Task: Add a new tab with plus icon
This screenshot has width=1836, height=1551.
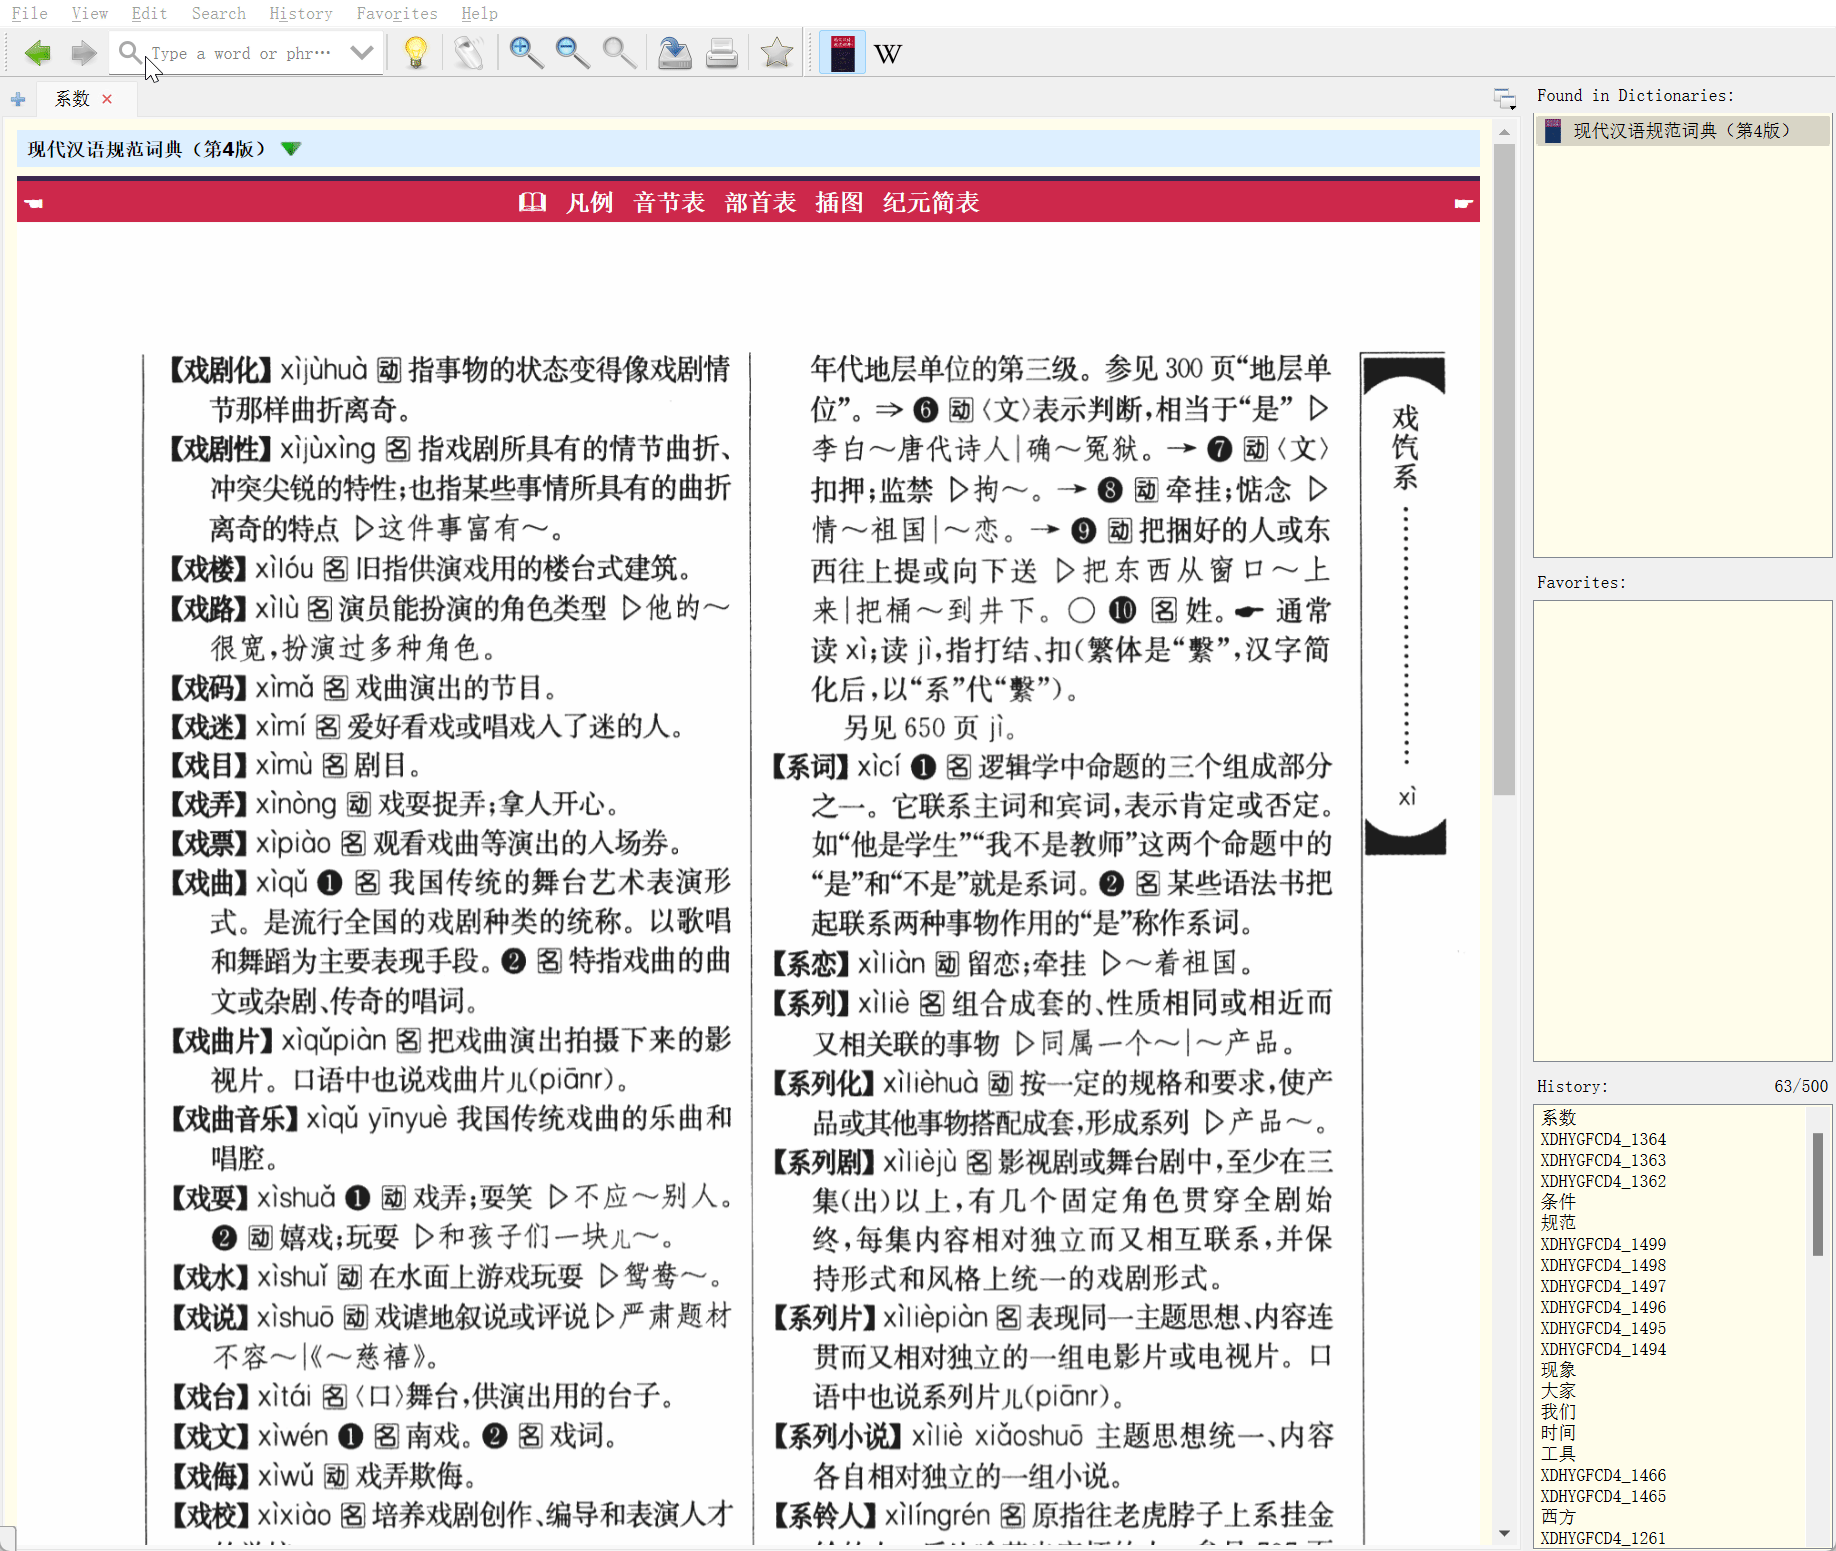Action: (x=18, y=99)
